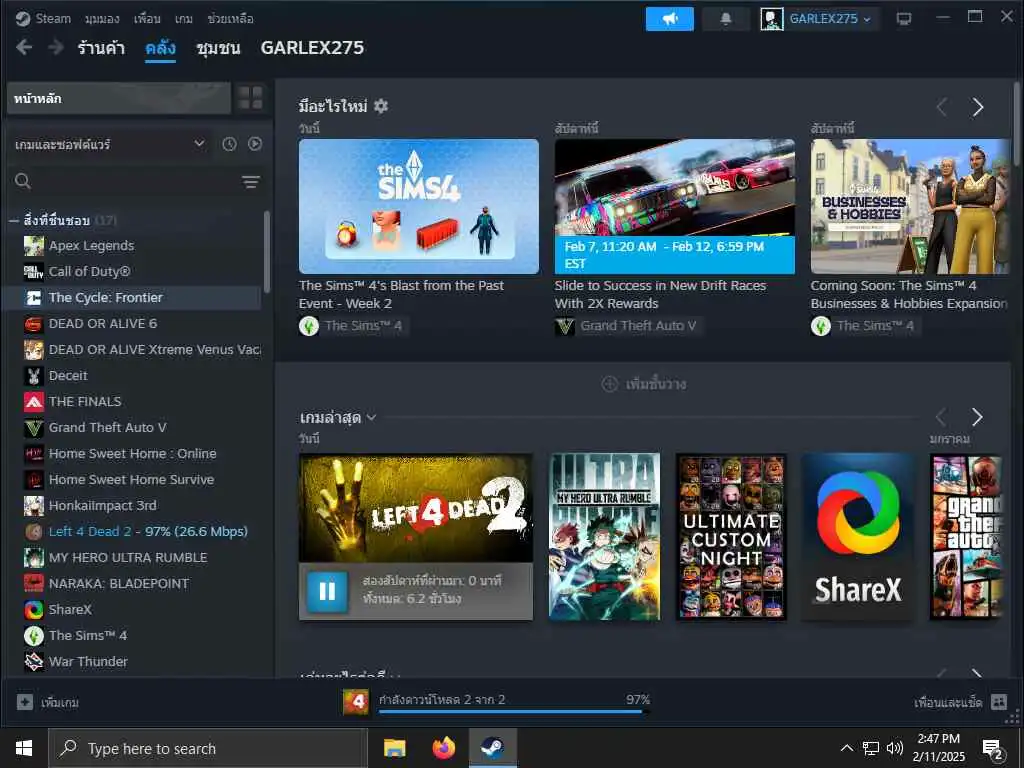The image size is (1024, 768).
Task: Click the Steam announcements megaphone icon
Action: point(669,19)
